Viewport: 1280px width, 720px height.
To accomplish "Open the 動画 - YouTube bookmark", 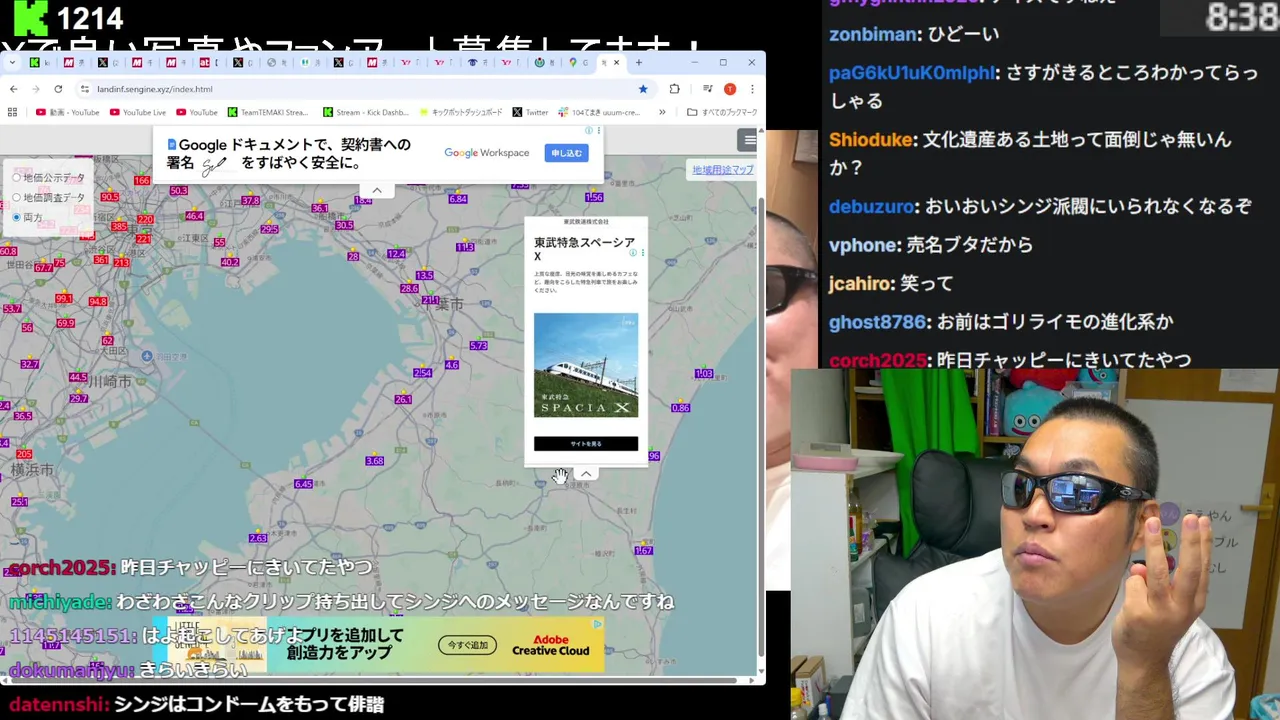I will (x=68, y=112).
